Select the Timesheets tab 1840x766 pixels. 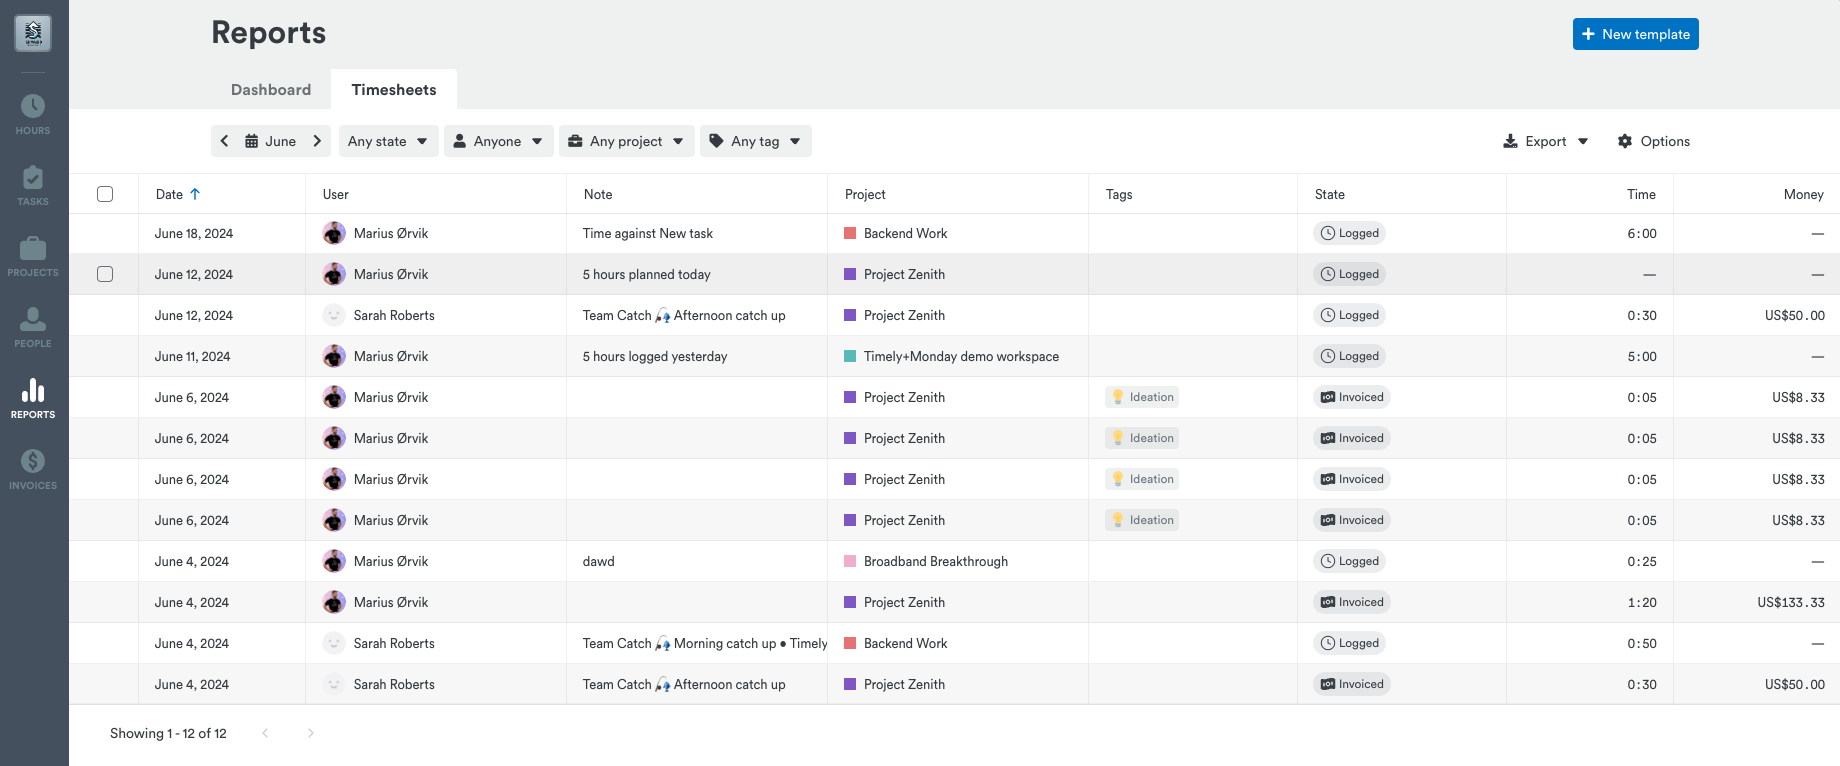[x=394, y=90]
